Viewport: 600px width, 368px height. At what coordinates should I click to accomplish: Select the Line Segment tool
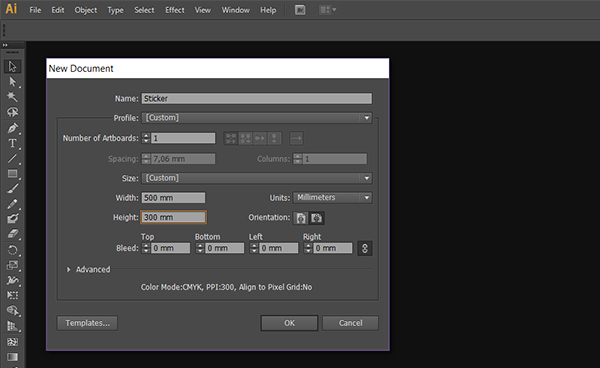coord(12,158)
